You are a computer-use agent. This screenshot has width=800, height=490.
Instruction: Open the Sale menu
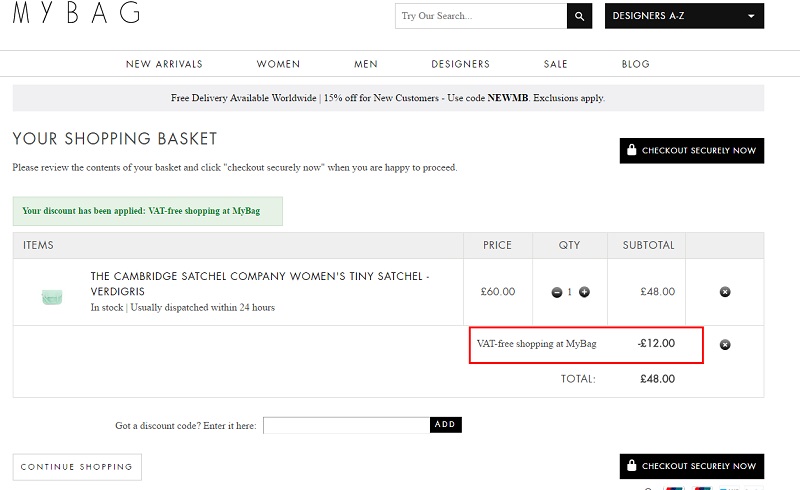pos(555,64)
